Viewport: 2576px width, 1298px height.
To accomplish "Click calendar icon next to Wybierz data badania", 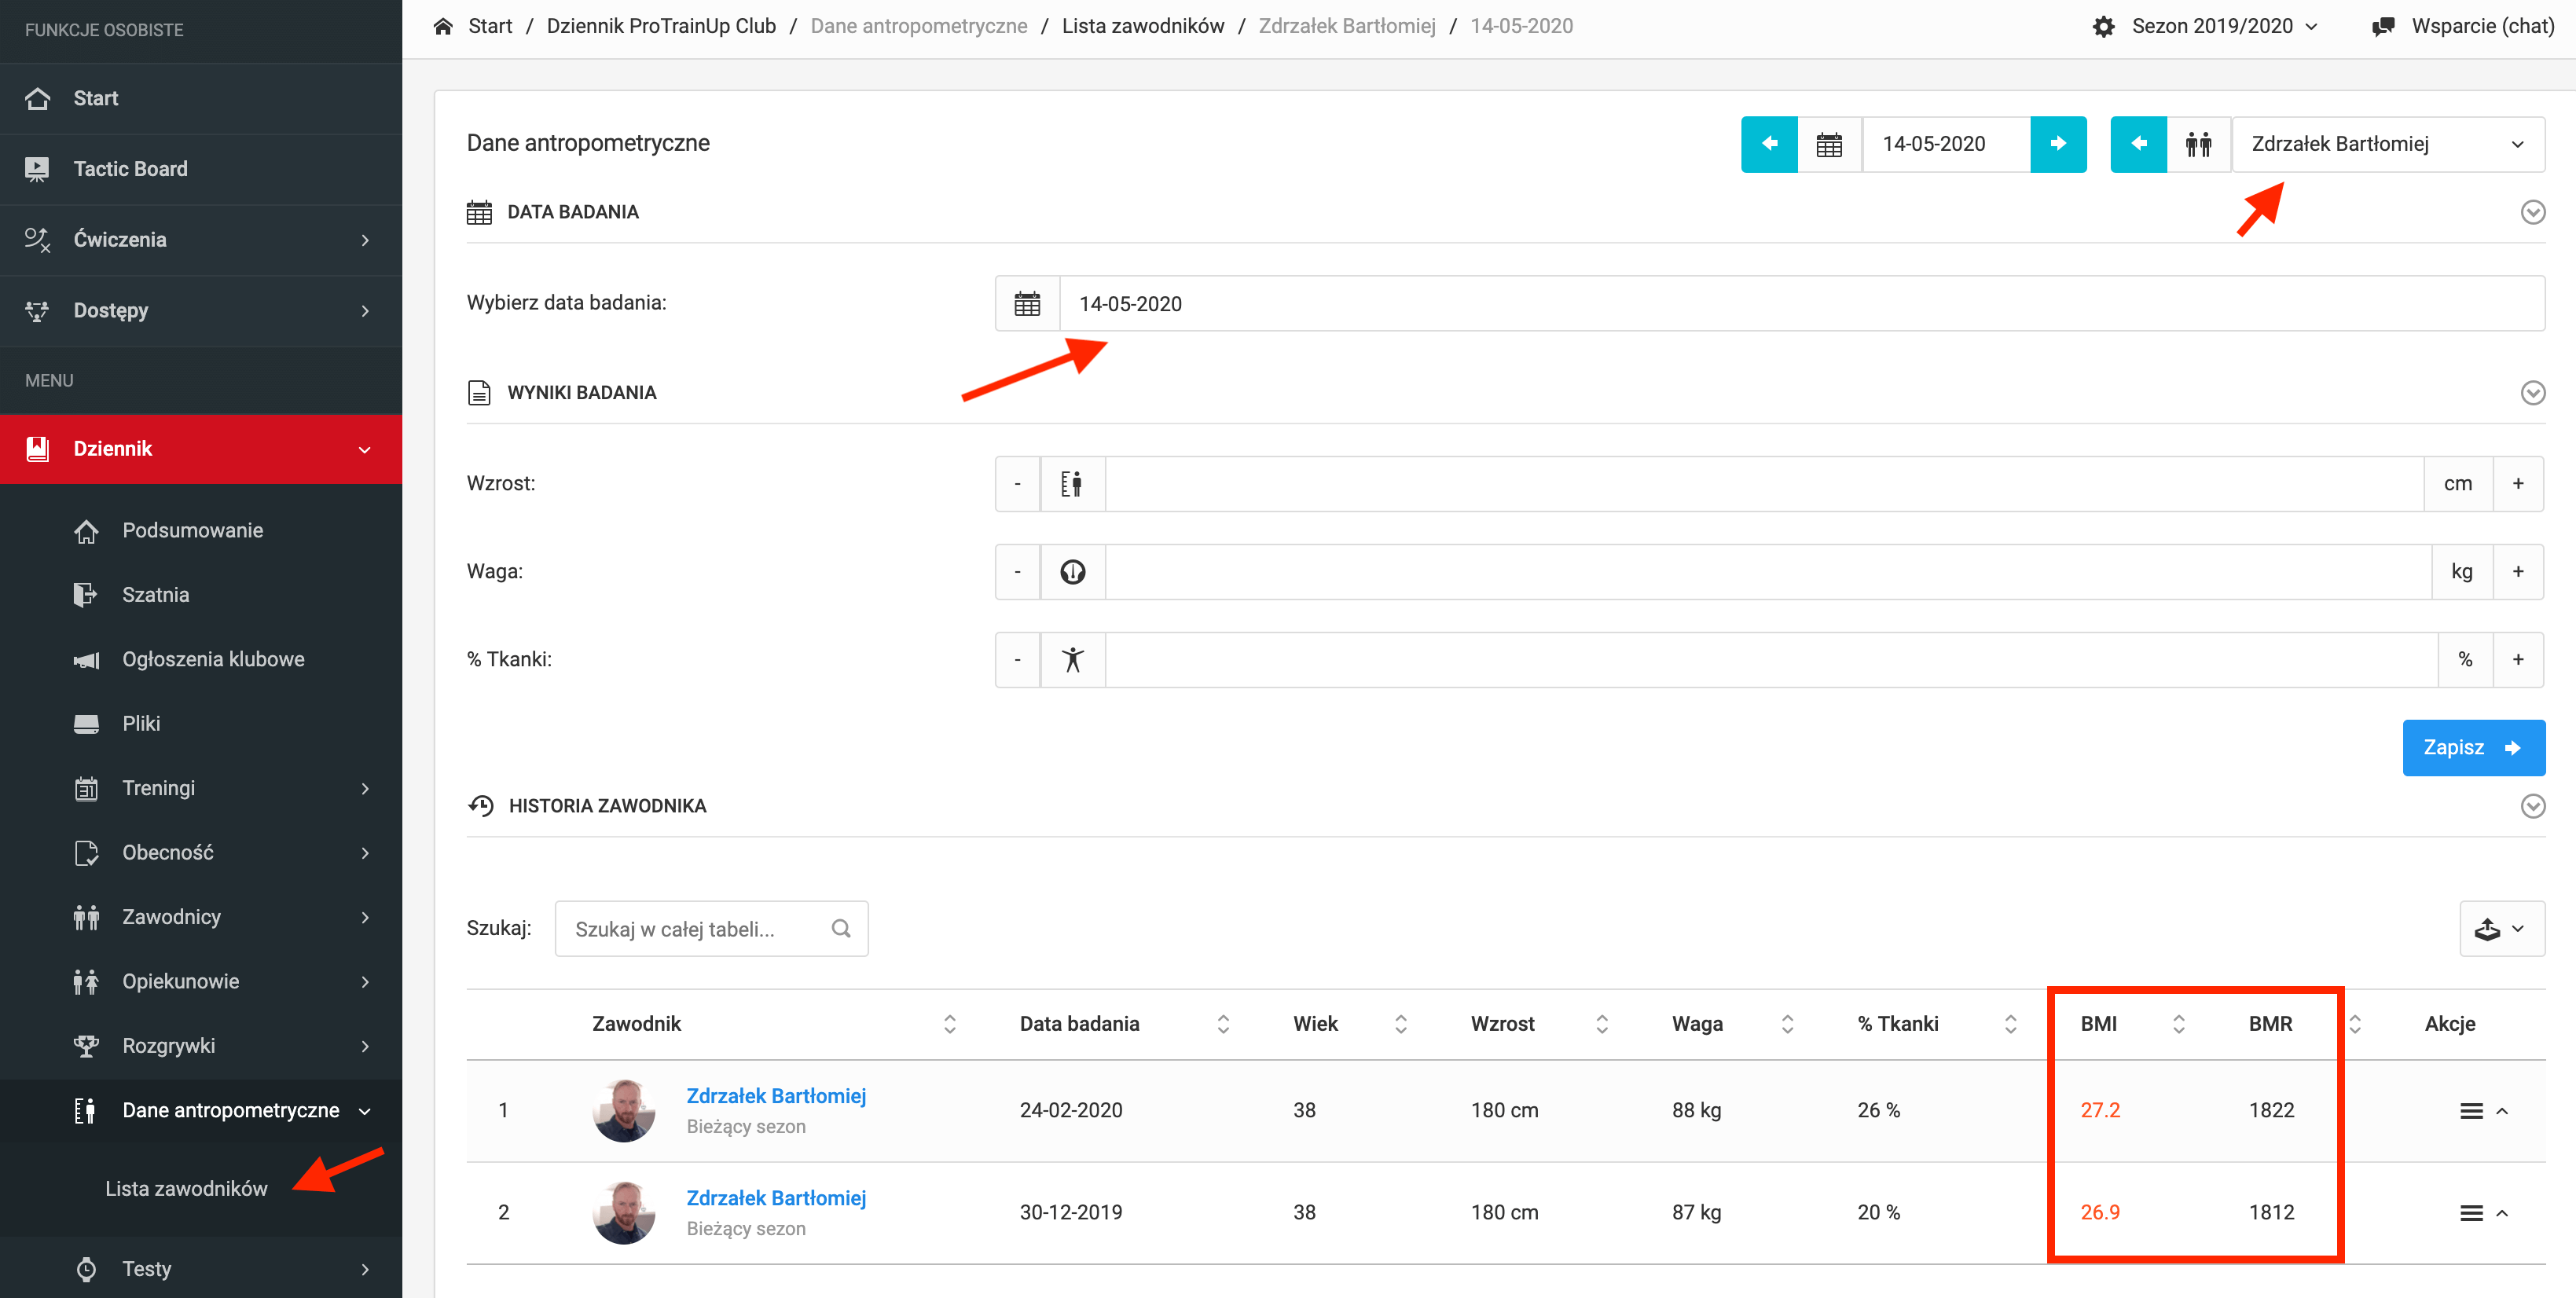I will click(x=1026, y=304).
